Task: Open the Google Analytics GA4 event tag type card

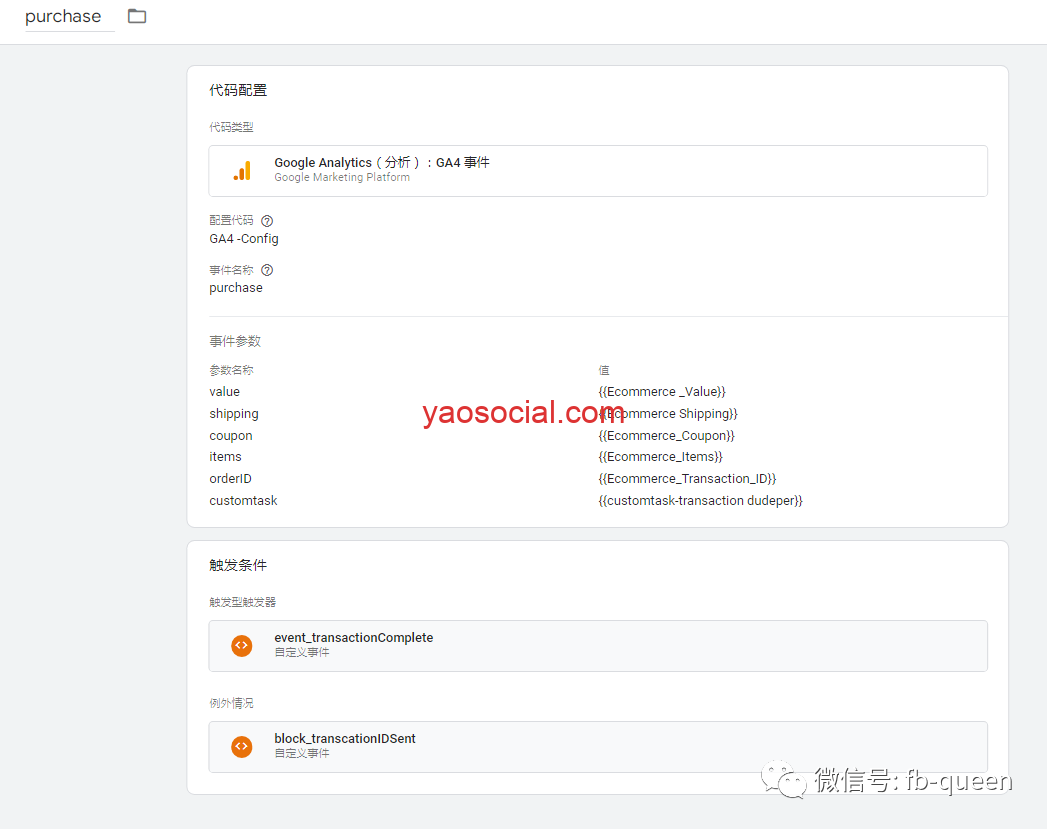Action: click(598, 171)
